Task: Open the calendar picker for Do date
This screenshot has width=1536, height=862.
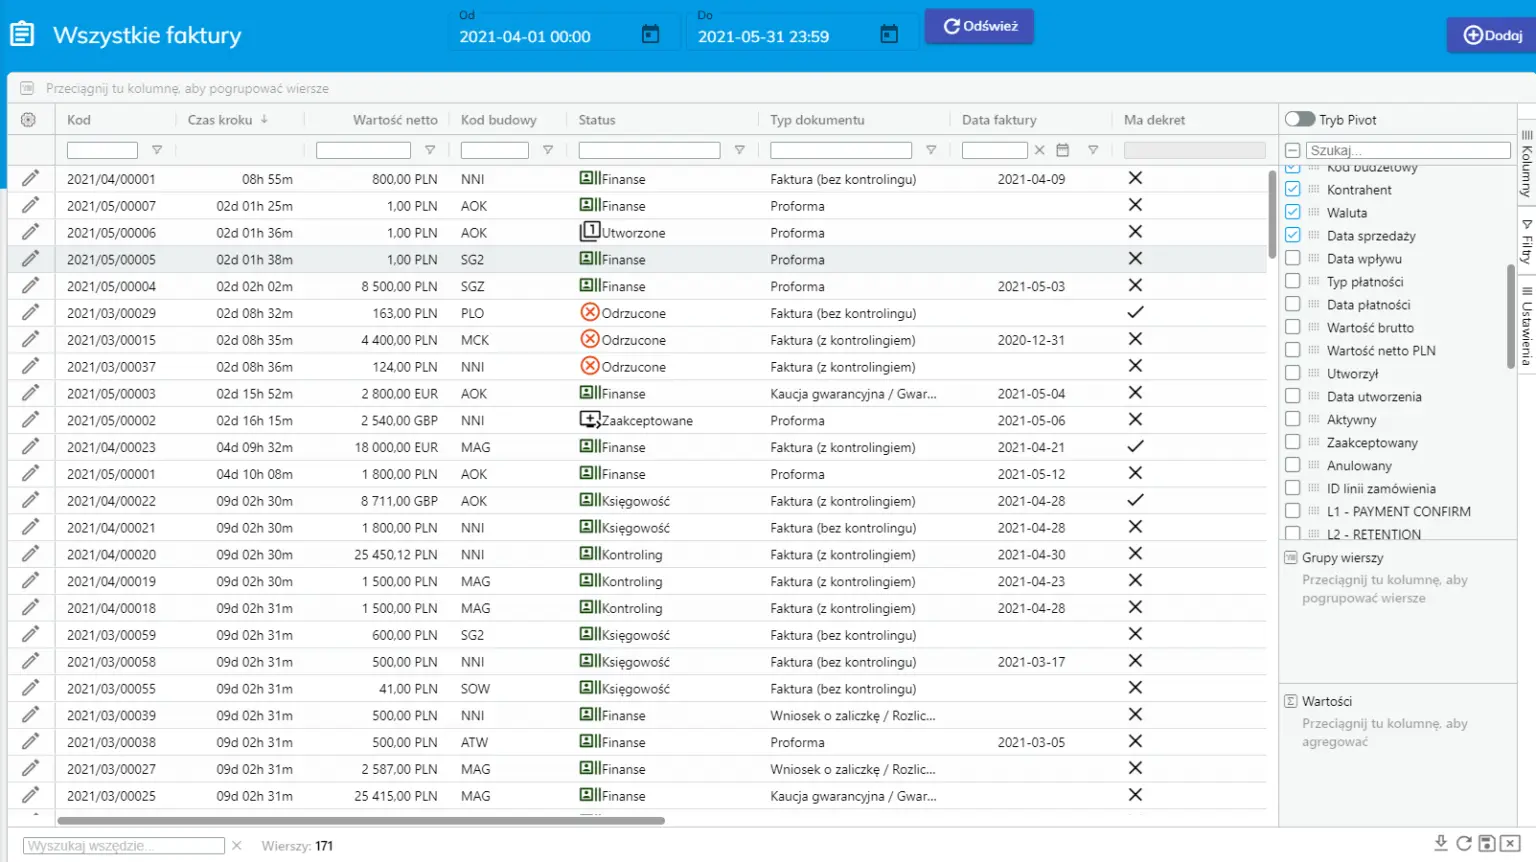Action: (888, 35)
